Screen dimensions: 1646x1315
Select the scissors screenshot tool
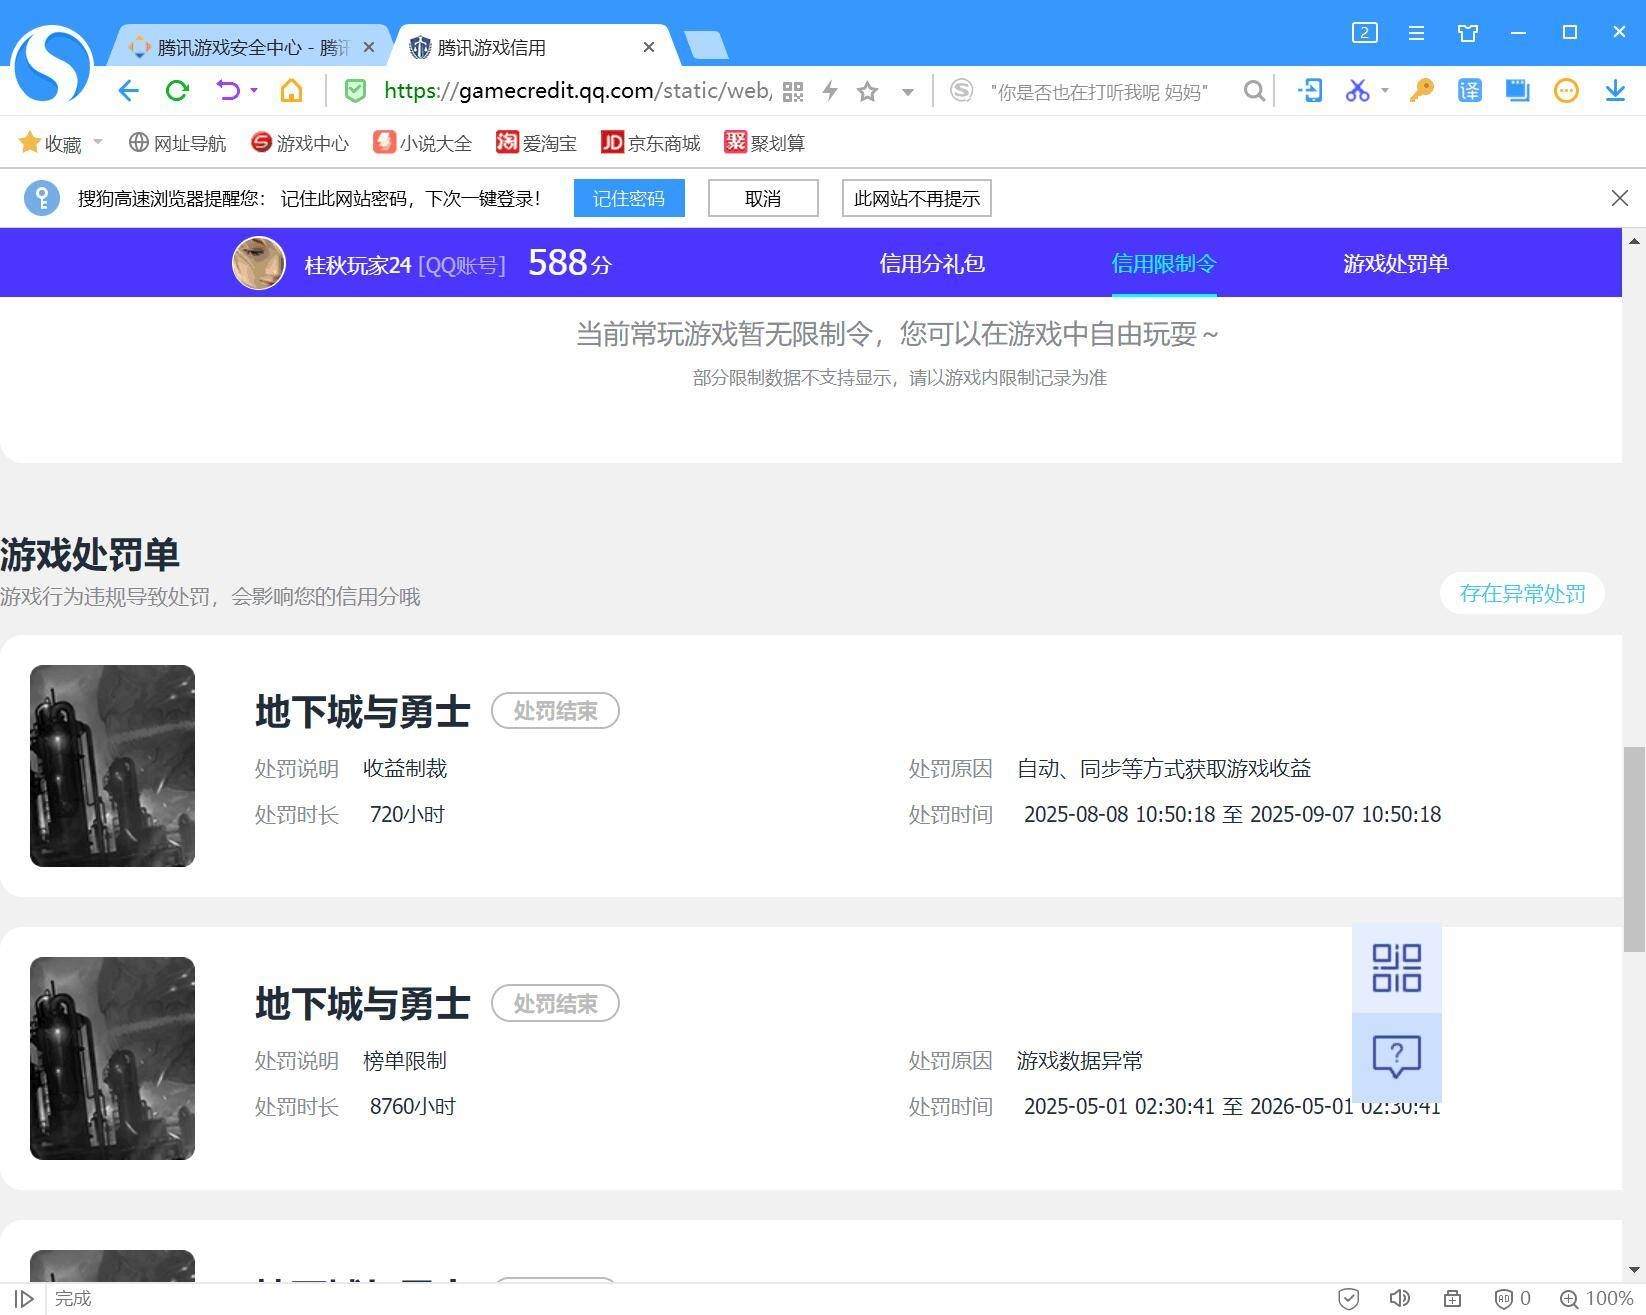point(1357,91)
